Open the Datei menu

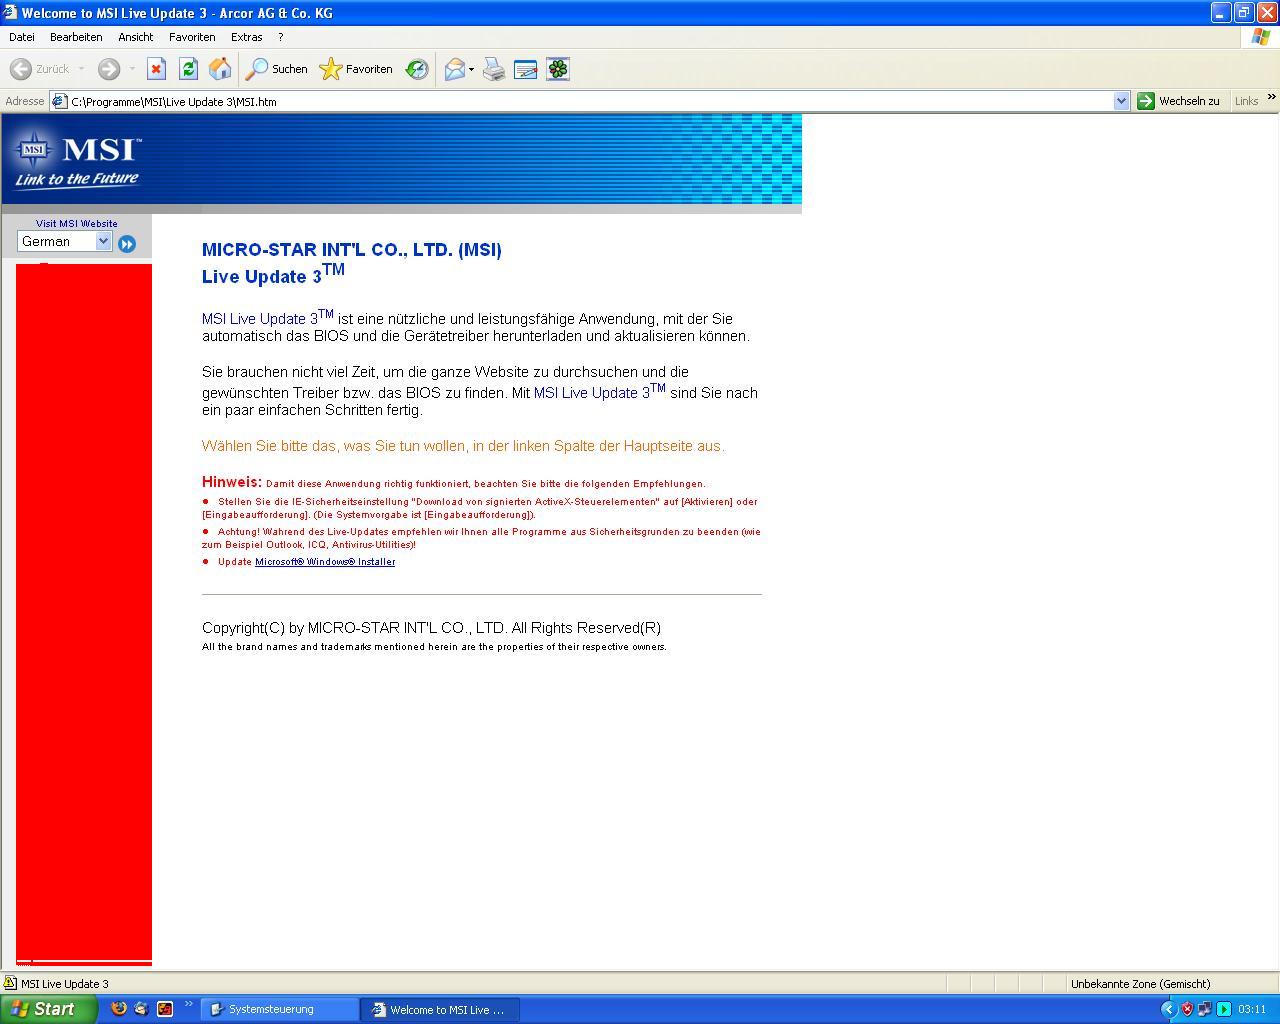pyautogui.click(x=21, y=37)
